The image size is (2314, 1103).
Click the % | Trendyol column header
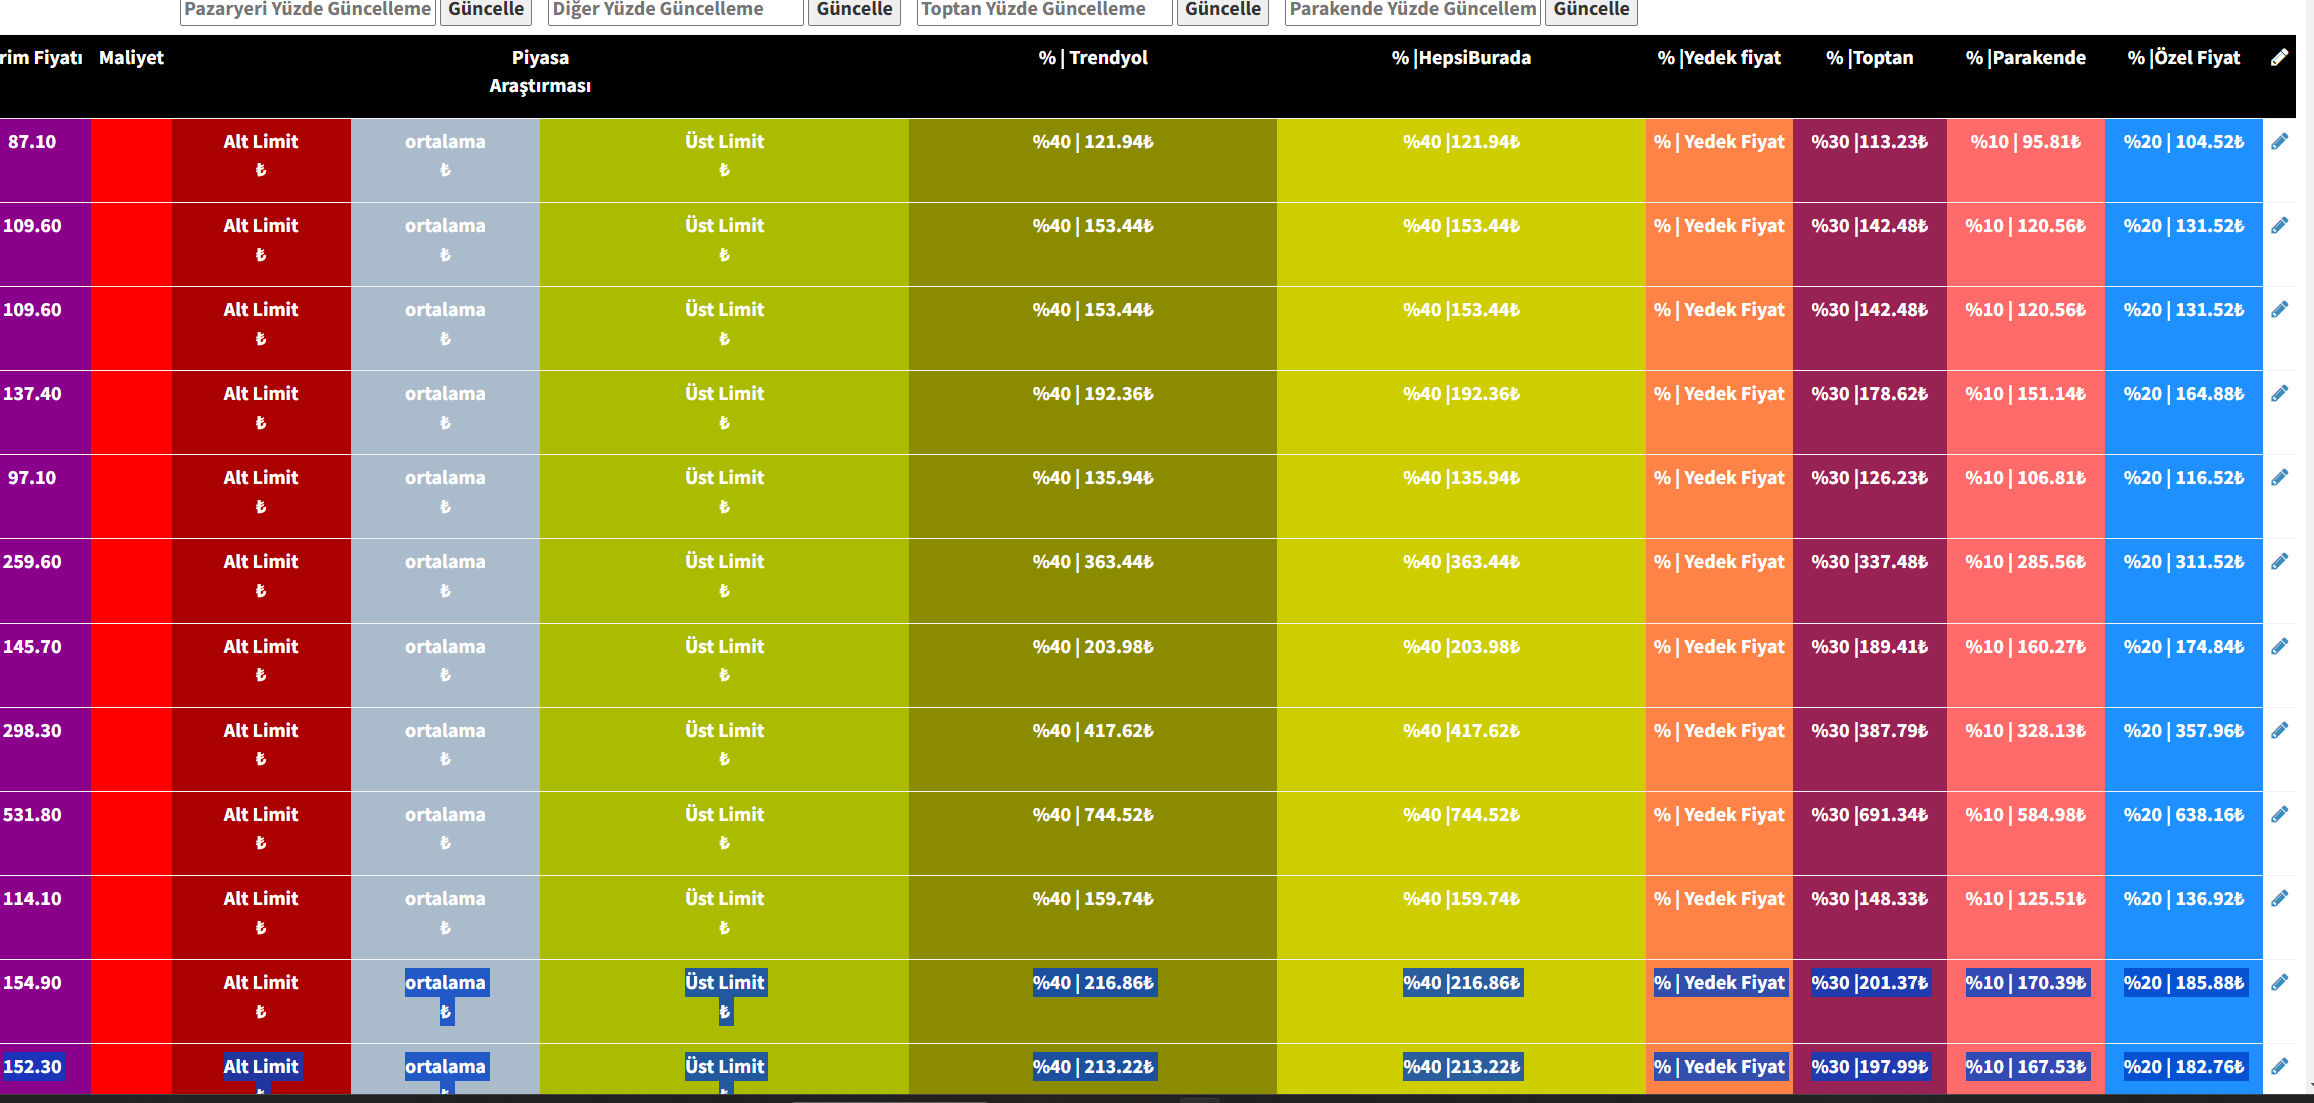(1092, 58)
